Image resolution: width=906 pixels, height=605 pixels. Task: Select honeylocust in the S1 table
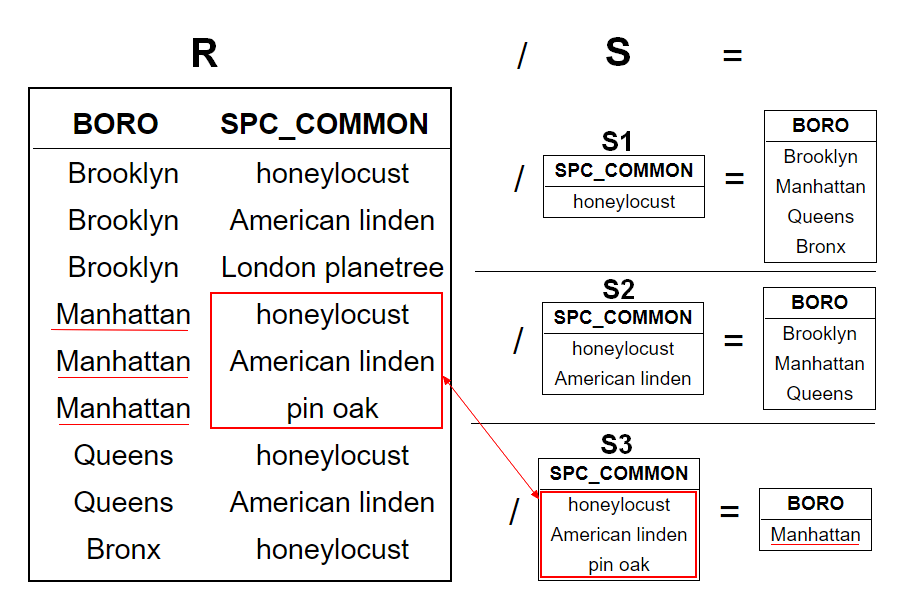coord(624,202)
